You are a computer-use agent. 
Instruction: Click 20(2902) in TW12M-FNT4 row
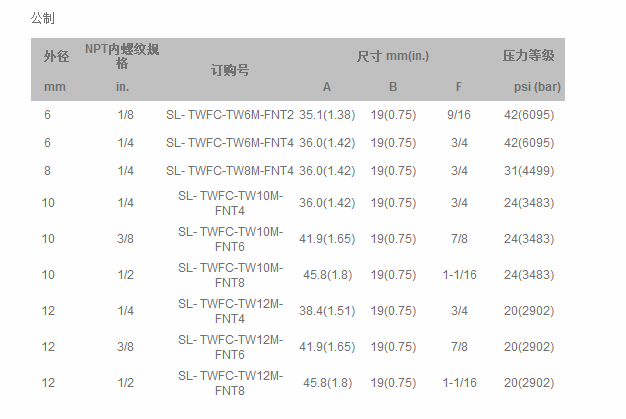point(529,311)
